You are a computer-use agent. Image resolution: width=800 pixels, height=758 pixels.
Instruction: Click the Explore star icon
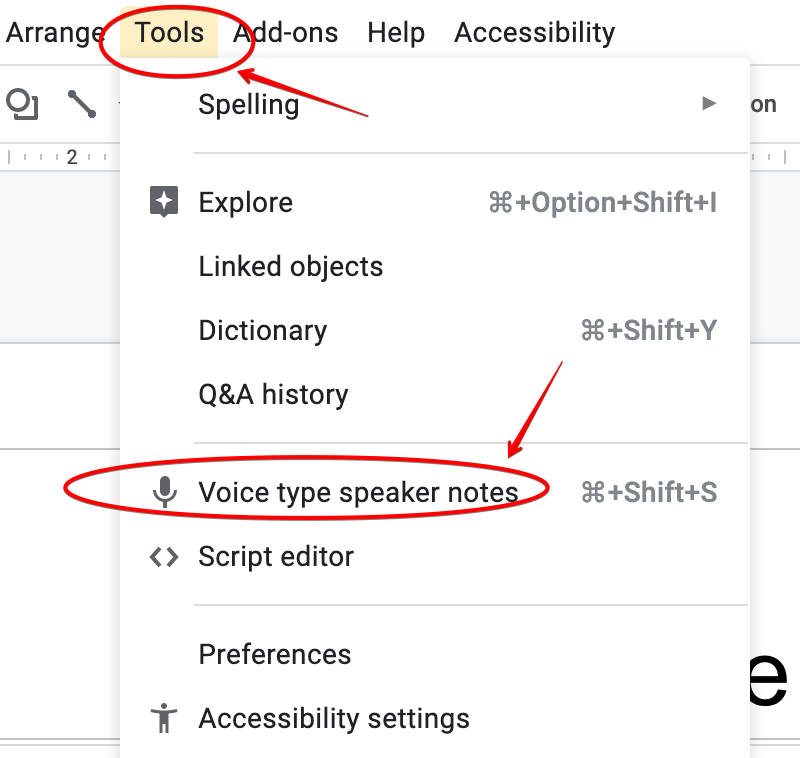coord(164,202)
